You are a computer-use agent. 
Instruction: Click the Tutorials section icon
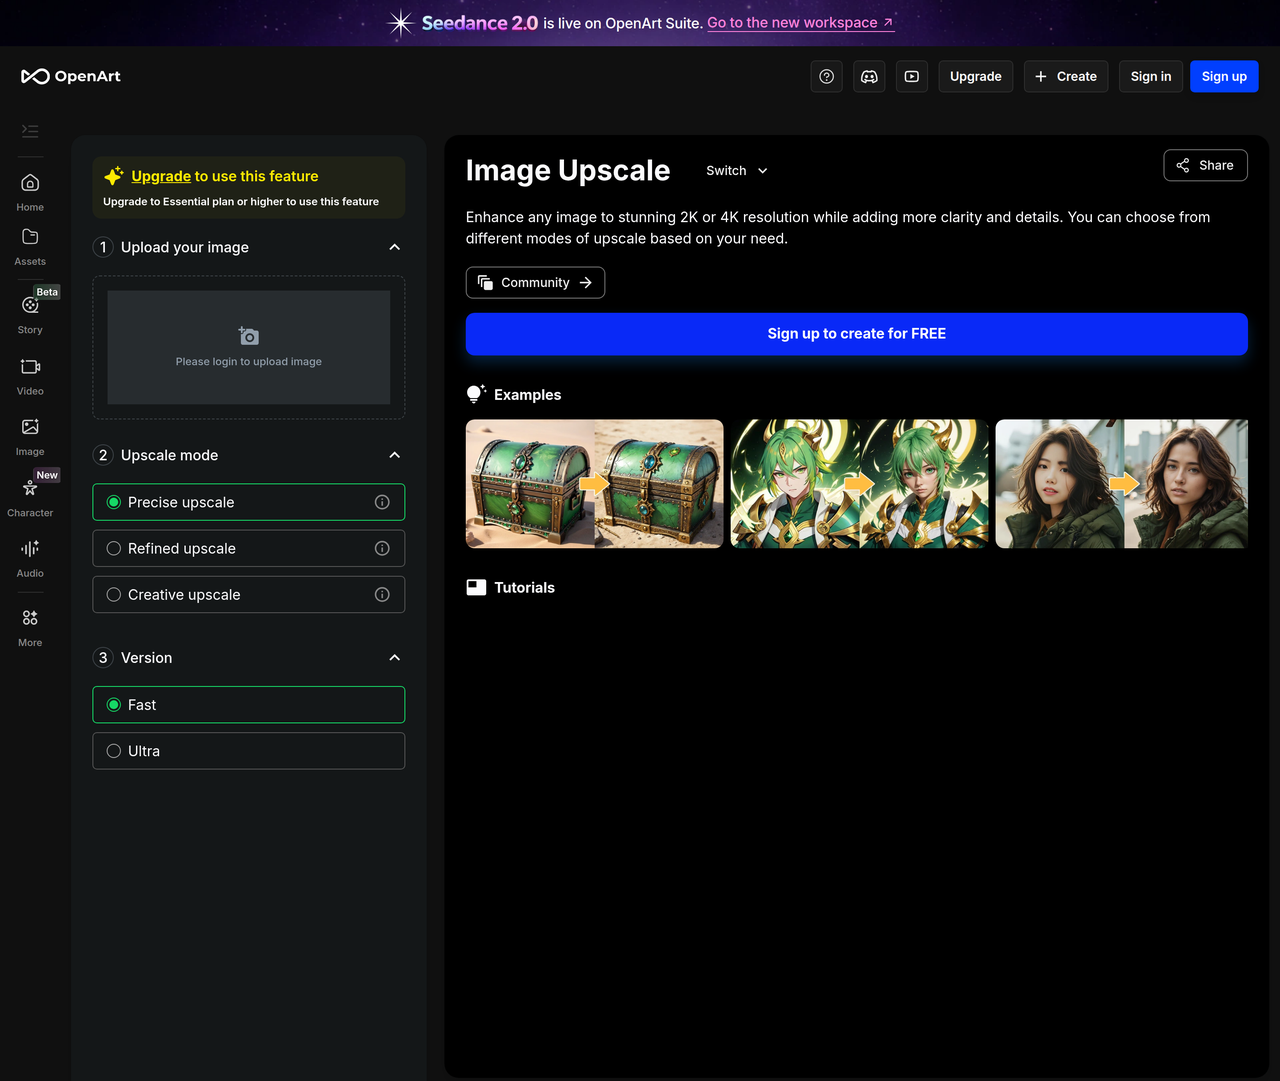476,587
